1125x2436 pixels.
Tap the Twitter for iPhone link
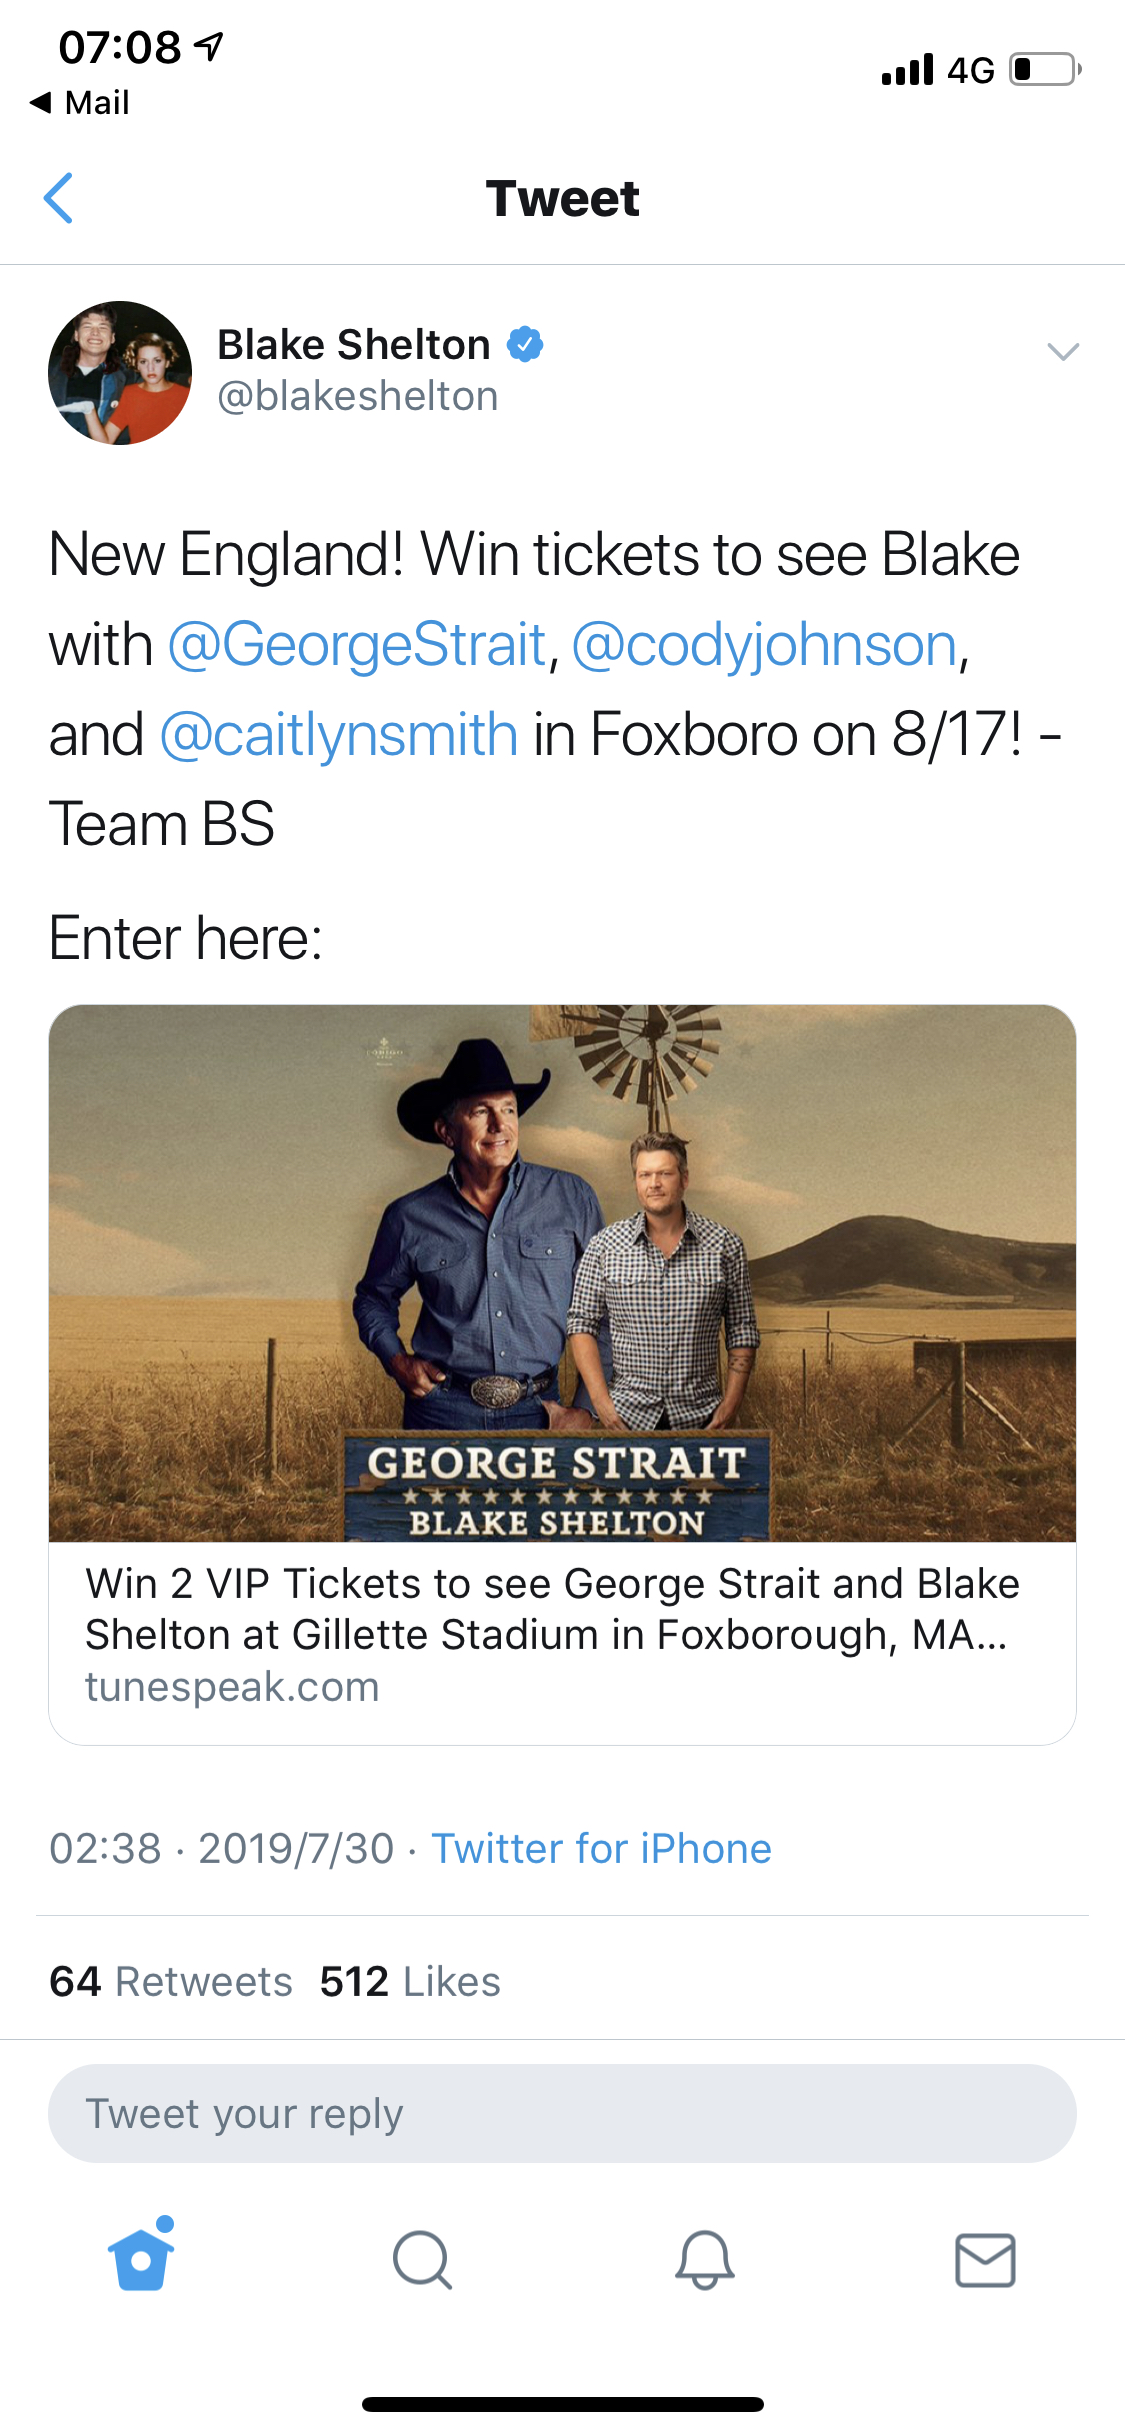coord(601,1849)
